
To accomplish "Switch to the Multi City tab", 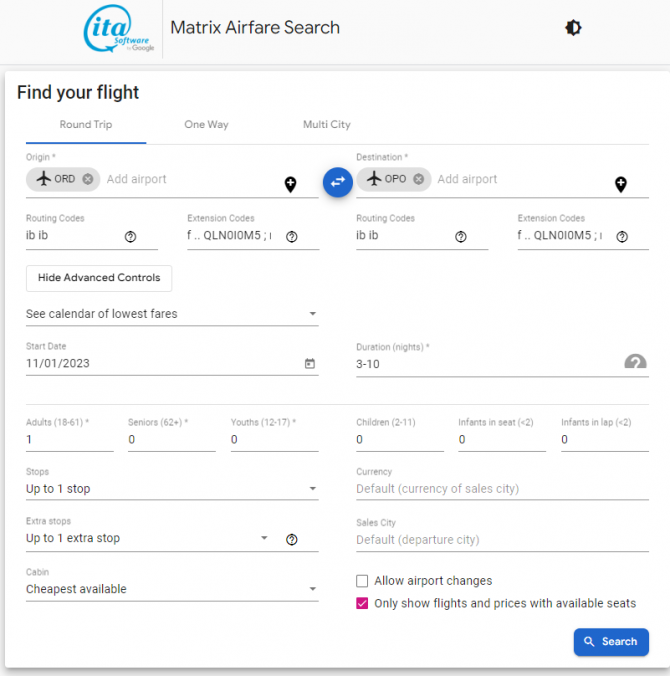I will (327, 125).
